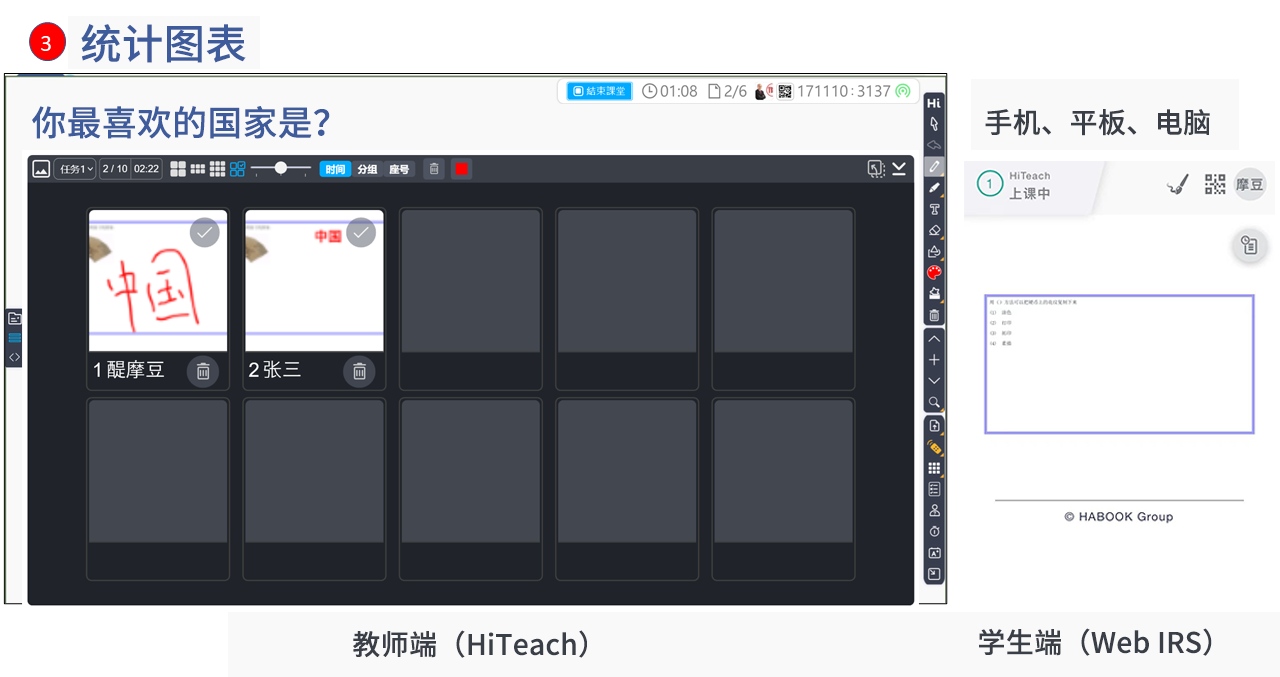This screenshot has height=677, width=1280.
Task: Enable the multi-select grid view toggle
Action: pyautogui.click(x=237, y=169)
